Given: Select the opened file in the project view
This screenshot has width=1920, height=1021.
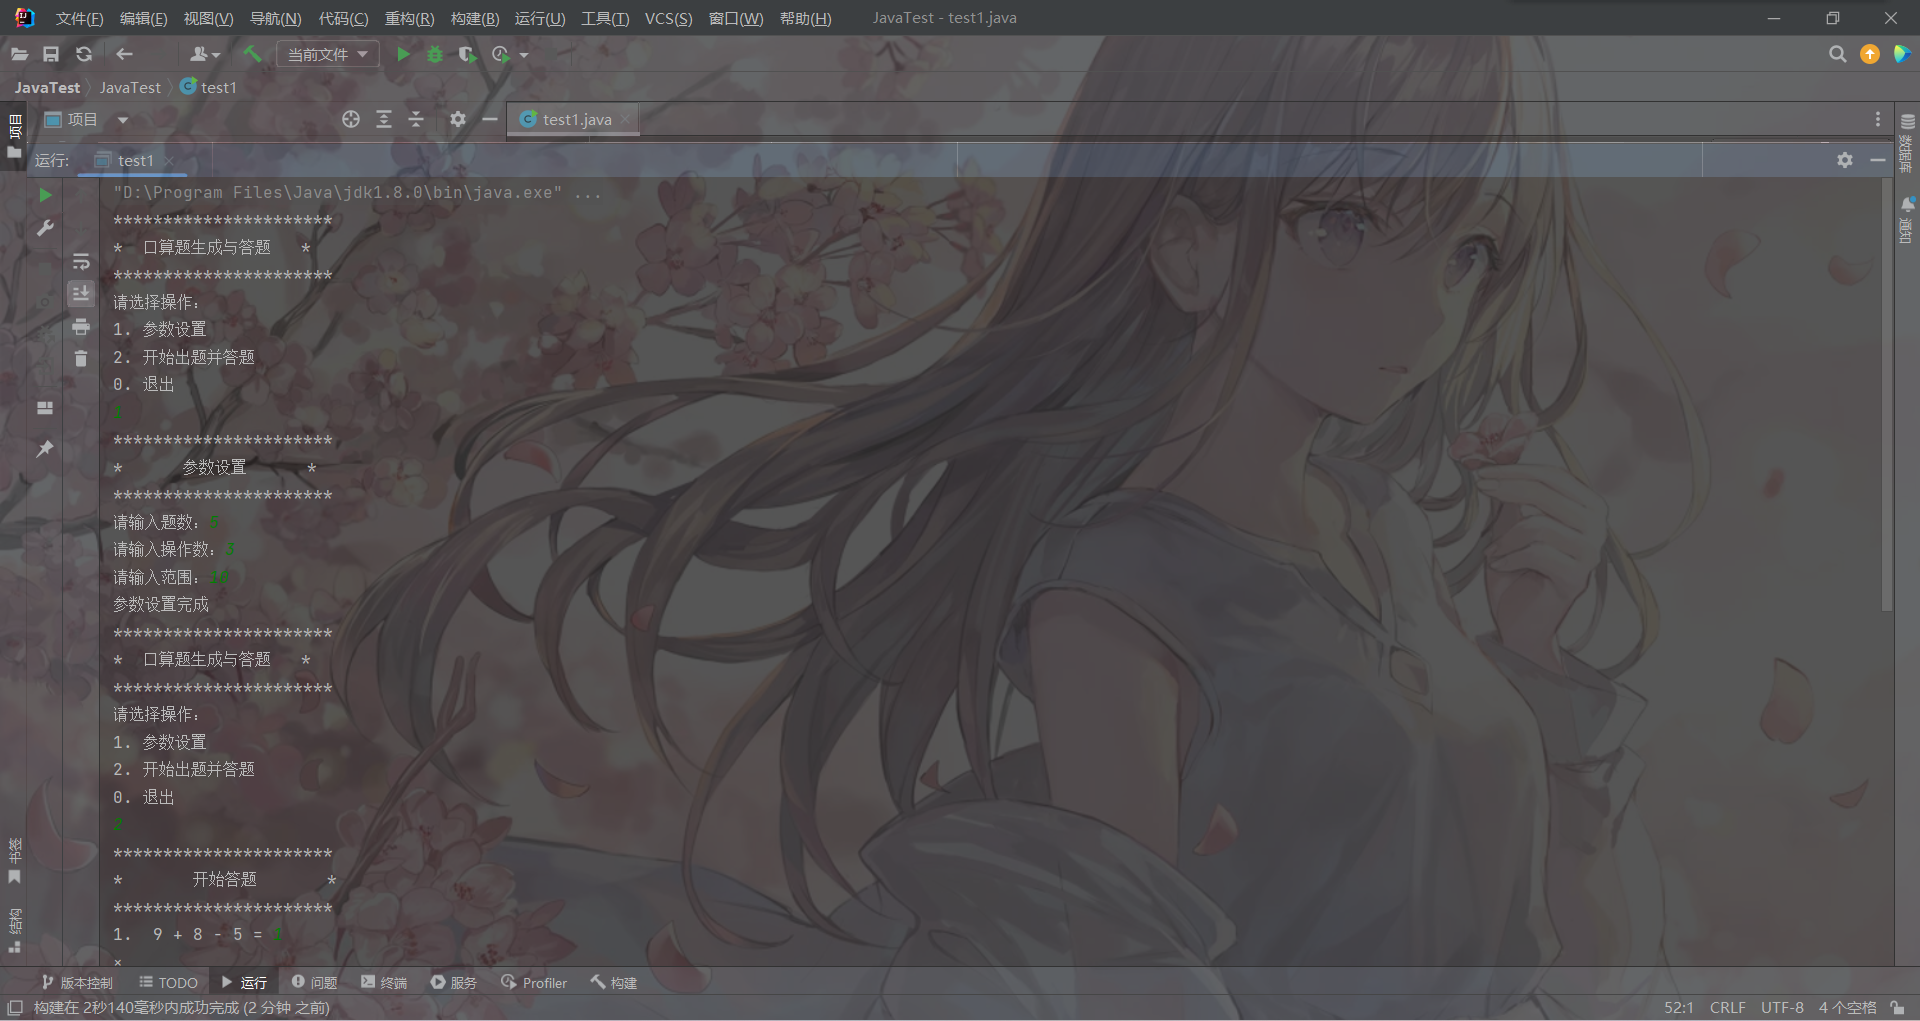Looking at the screenshot, I should tap(351, 119).
